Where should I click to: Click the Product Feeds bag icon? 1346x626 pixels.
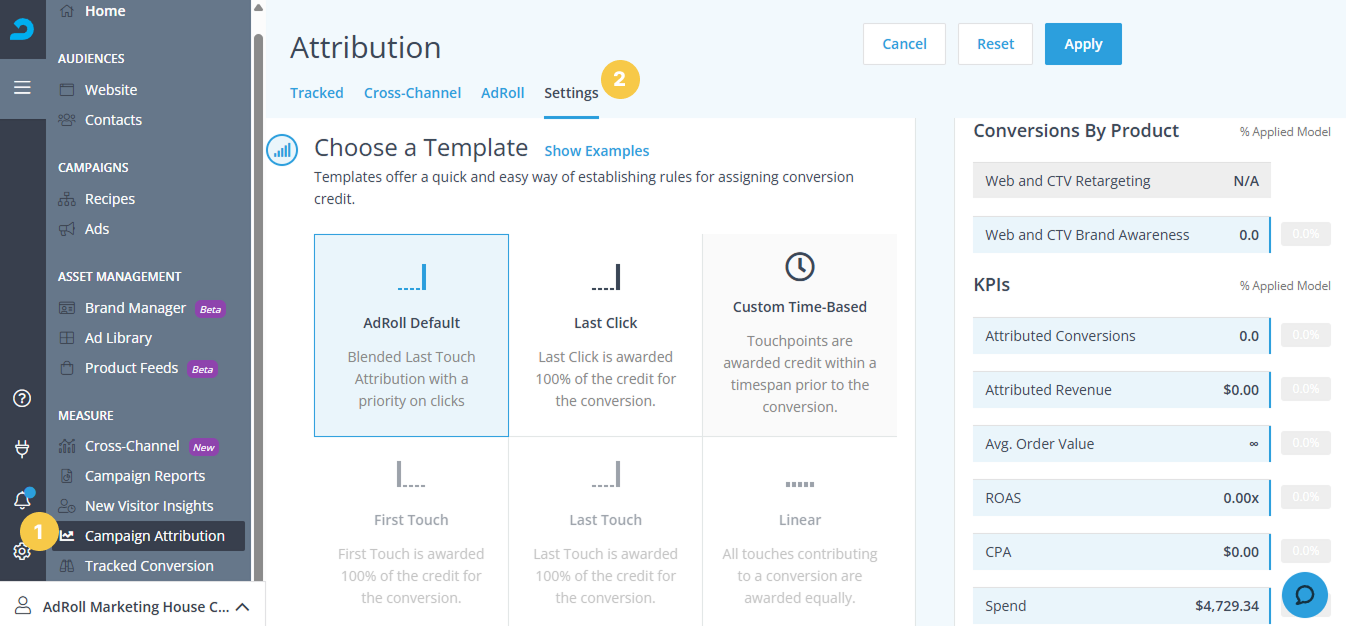coord(67,368)
